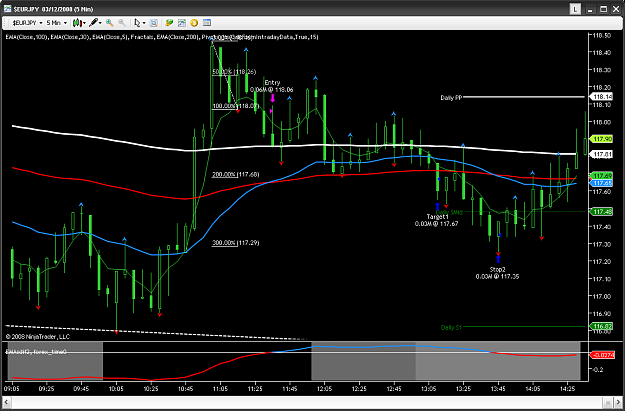Image resolution: width=625 pixels, height=411 pixels.
Task: Select the 50.00% Fibonacci level label
Action: (x=234, y=72)
